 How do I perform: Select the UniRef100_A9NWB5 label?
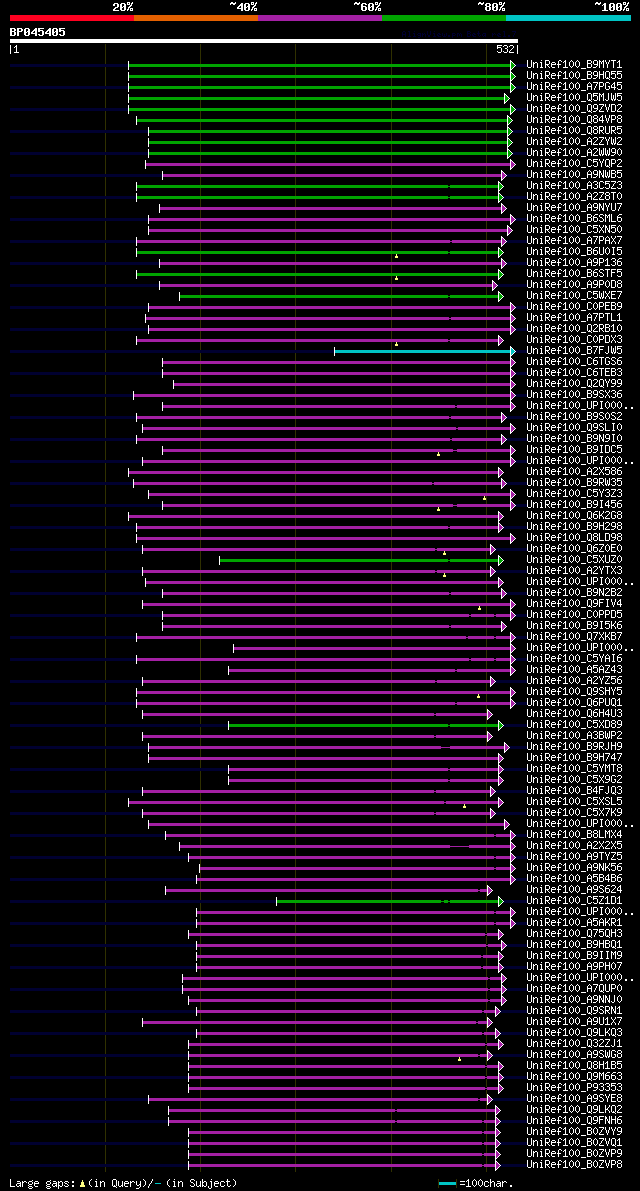coord(574,175)
